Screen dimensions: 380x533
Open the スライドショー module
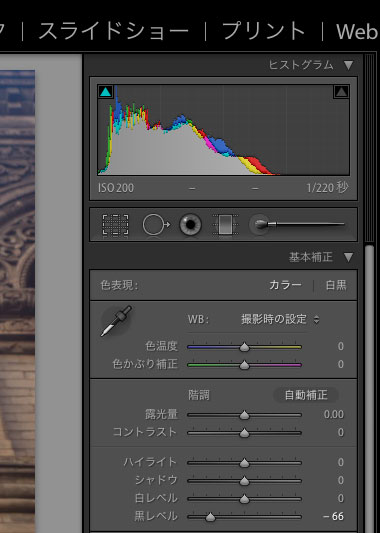coord(114,31)
